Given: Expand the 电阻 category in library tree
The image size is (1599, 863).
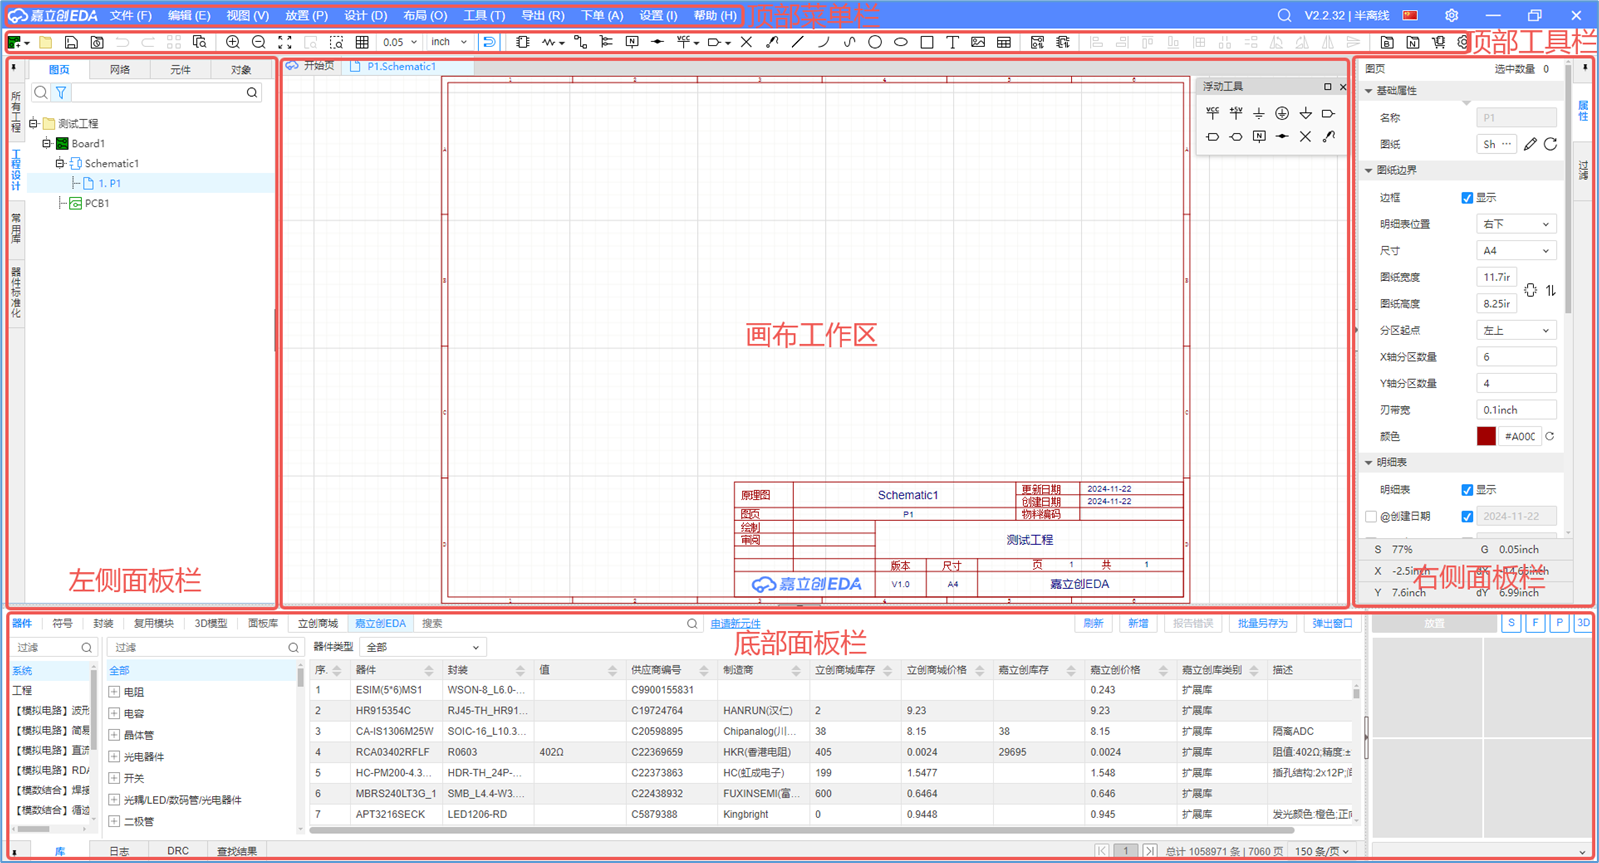Looking at the screenshot, I should click(114, 692).
